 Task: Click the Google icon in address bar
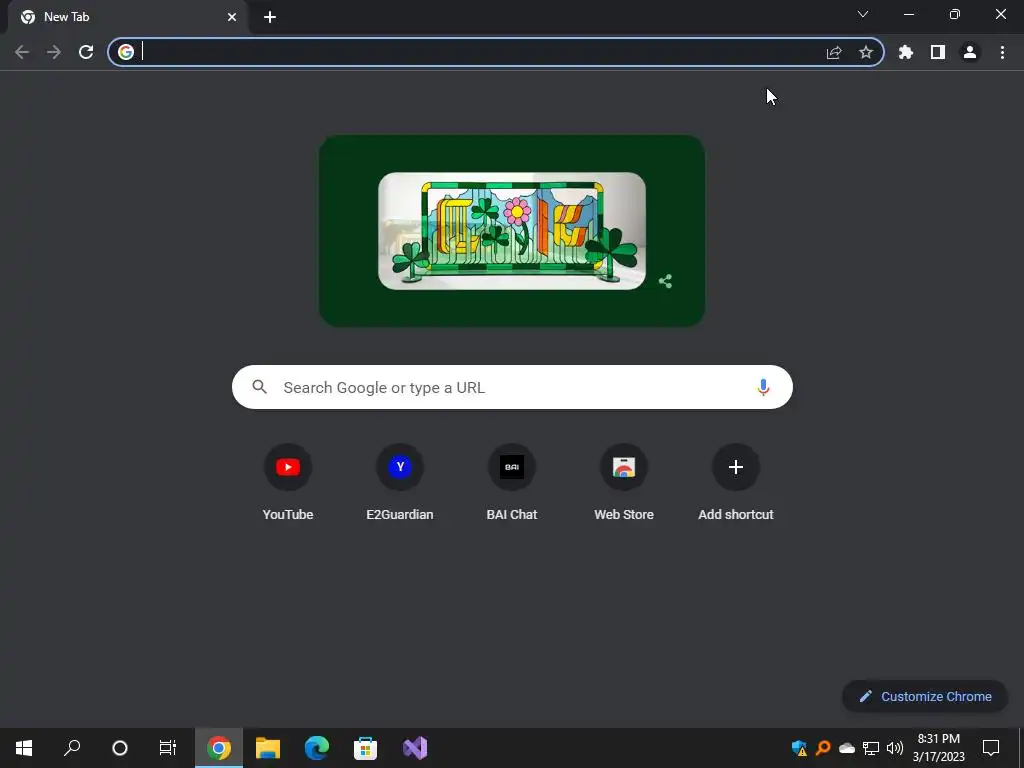coord(126,52)
